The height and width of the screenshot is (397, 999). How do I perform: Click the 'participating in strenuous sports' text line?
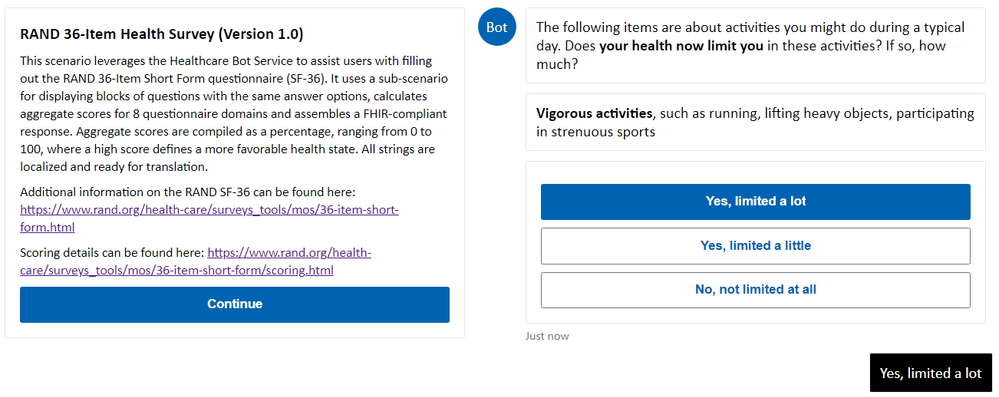[755, 123]
